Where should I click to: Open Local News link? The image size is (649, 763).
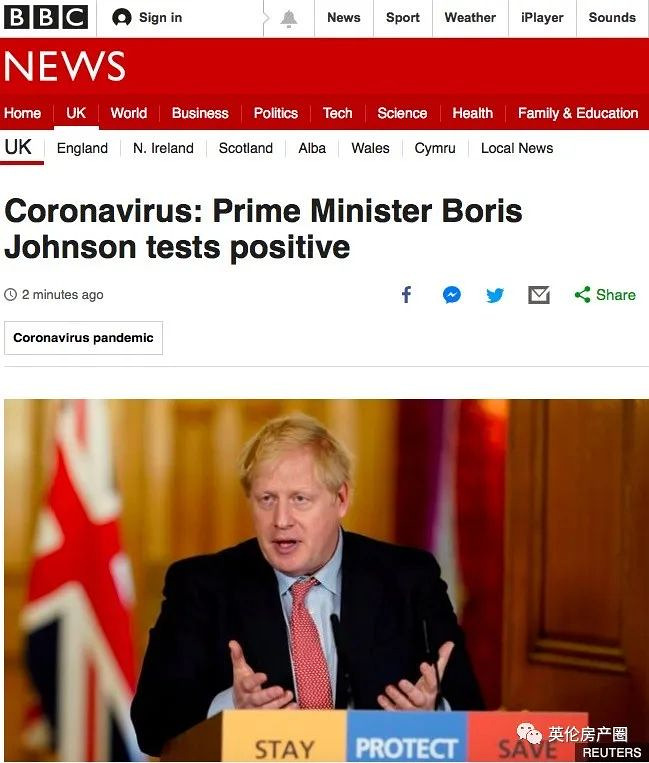517,148
